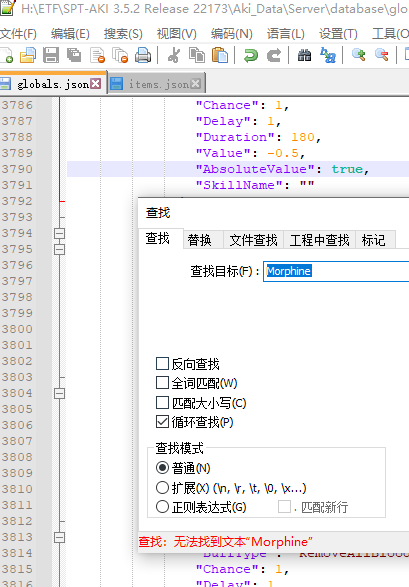This screenshot has height=587, width=409.
Task: Open the 设置(T) menu
Action: tap(338, 34)
